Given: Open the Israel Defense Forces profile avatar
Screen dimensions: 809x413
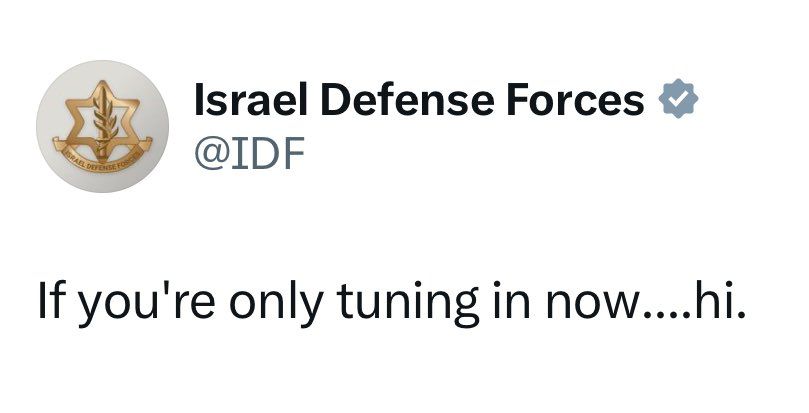Looking at the screenshot, I should pos(104,127).
